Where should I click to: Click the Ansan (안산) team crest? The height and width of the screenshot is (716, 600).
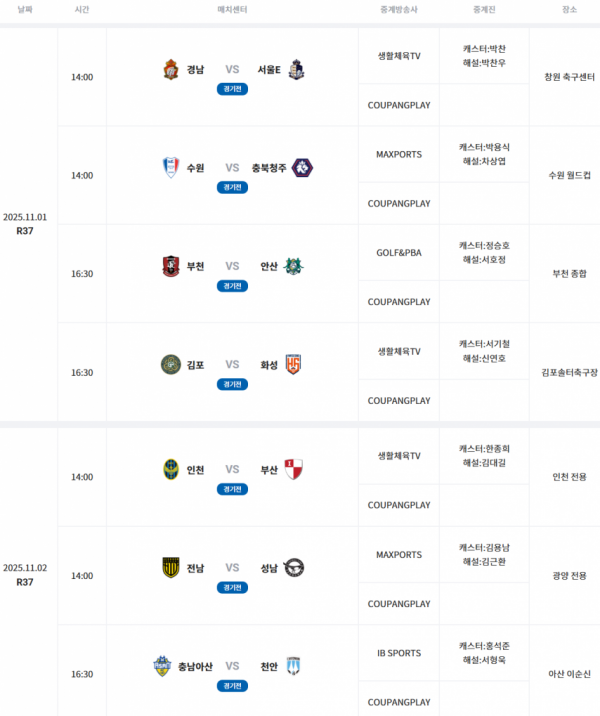click(293, 266)
